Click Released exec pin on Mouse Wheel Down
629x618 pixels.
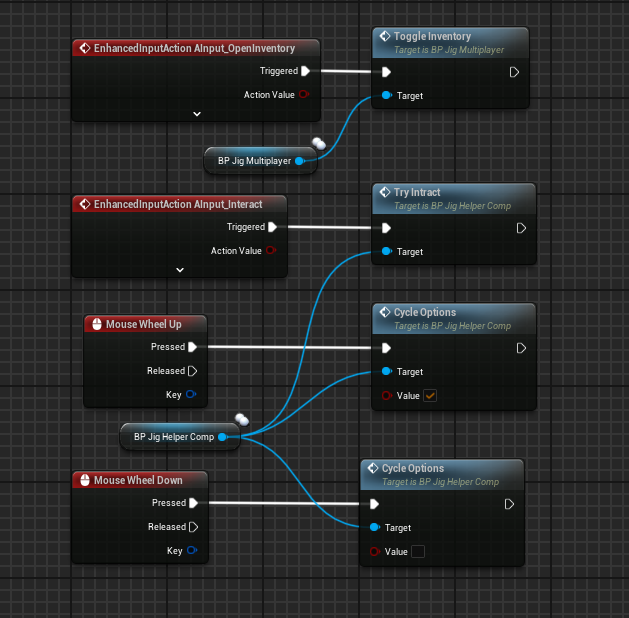click(x=193, y=527)
